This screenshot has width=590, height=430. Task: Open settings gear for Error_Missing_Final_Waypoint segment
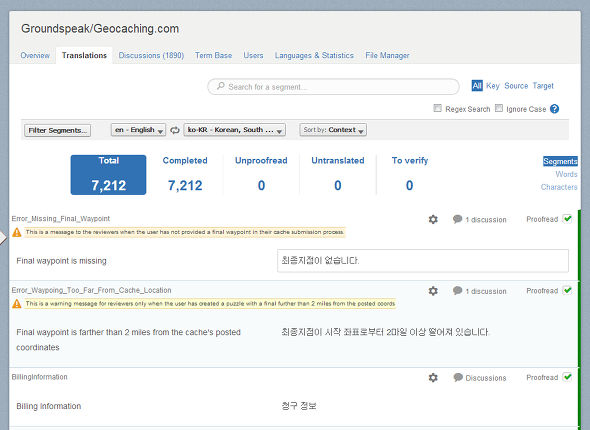click(433, 219)
